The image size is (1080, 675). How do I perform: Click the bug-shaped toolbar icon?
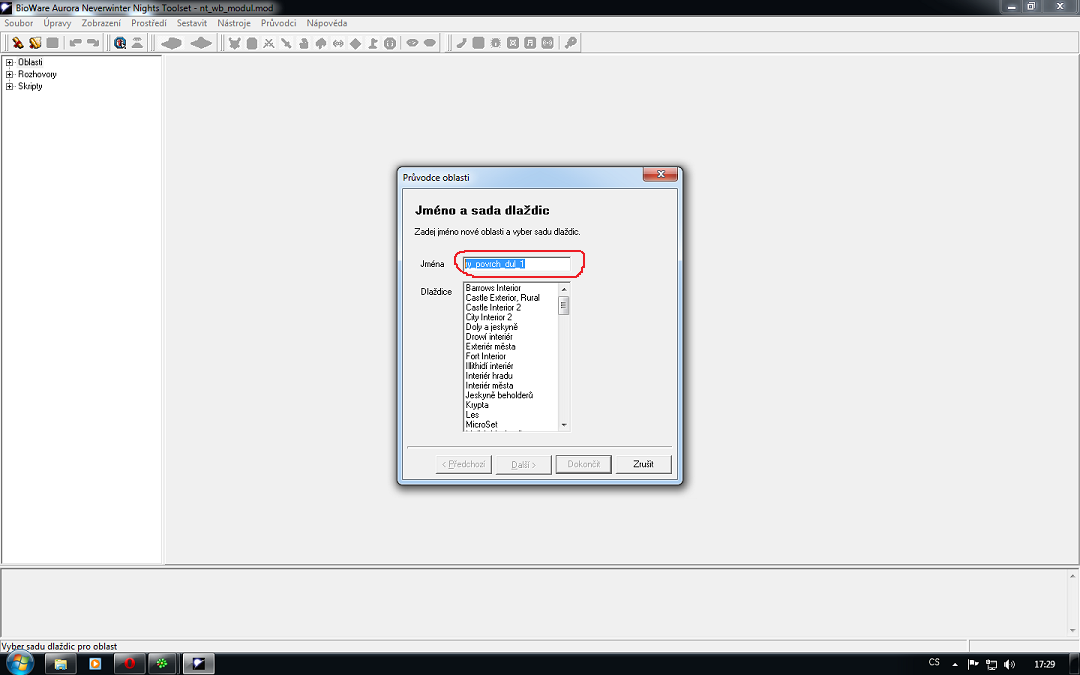(495, 43)
